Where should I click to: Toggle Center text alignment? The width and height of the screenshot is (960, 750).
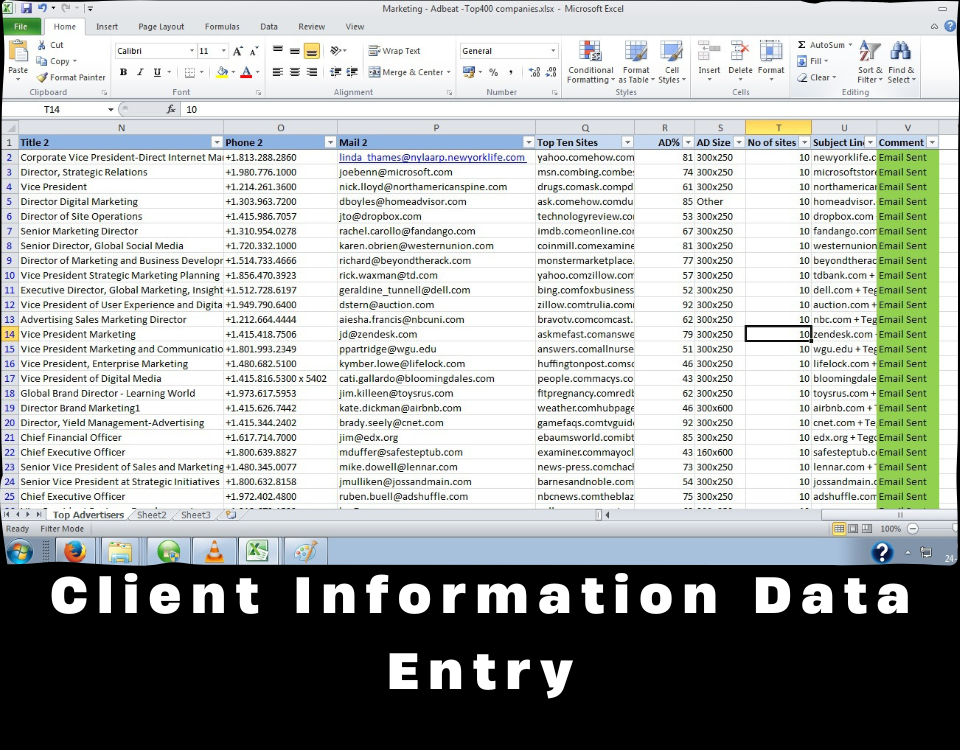point(294,72)
